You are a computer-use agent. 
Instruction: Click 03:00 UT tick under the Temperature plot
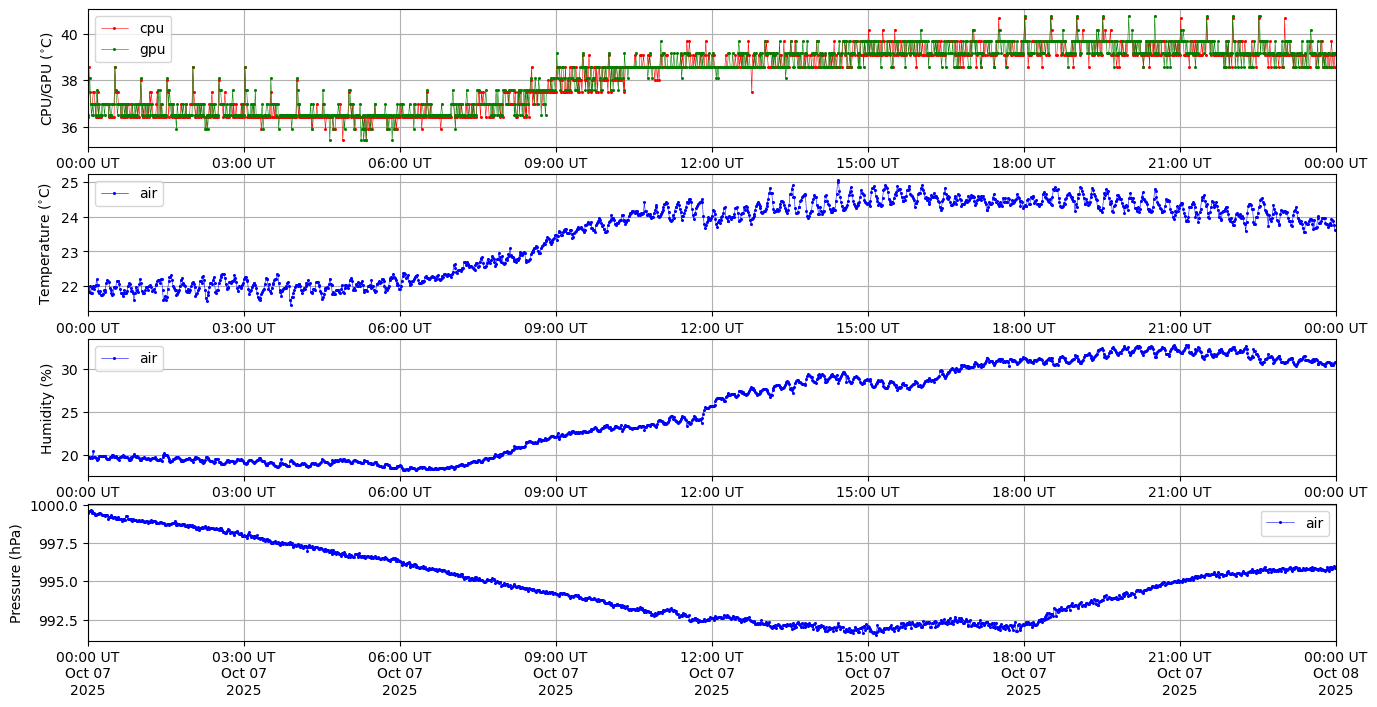tap(244, 327)
